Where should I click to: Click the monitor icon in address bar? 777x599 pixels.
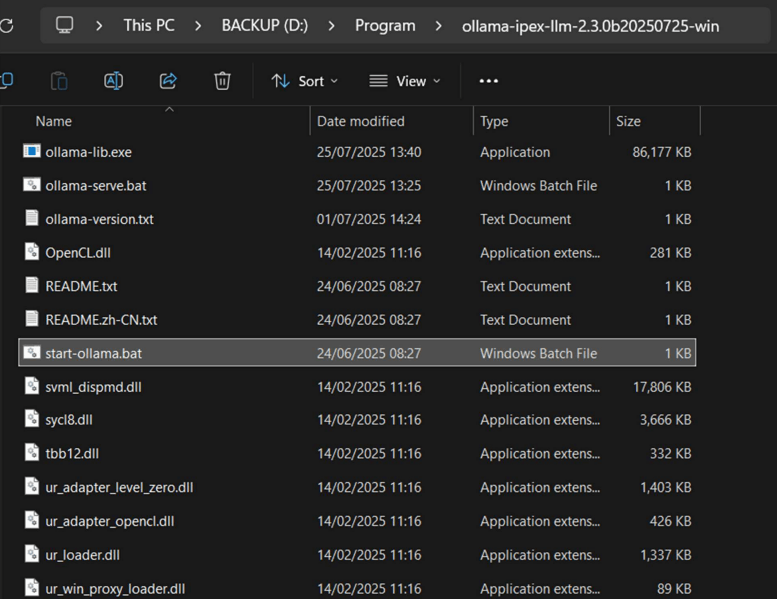(65, 25)
